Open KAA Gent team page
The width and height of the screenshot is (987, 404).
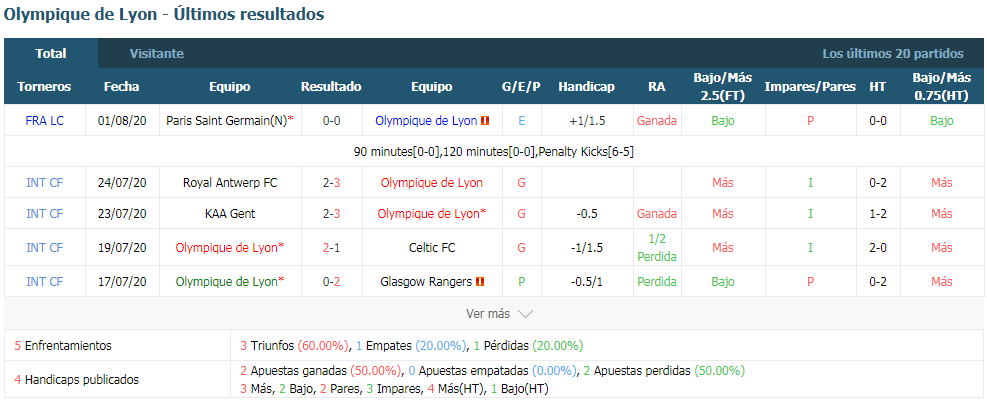pyautogui.click(x=230, y=214)
